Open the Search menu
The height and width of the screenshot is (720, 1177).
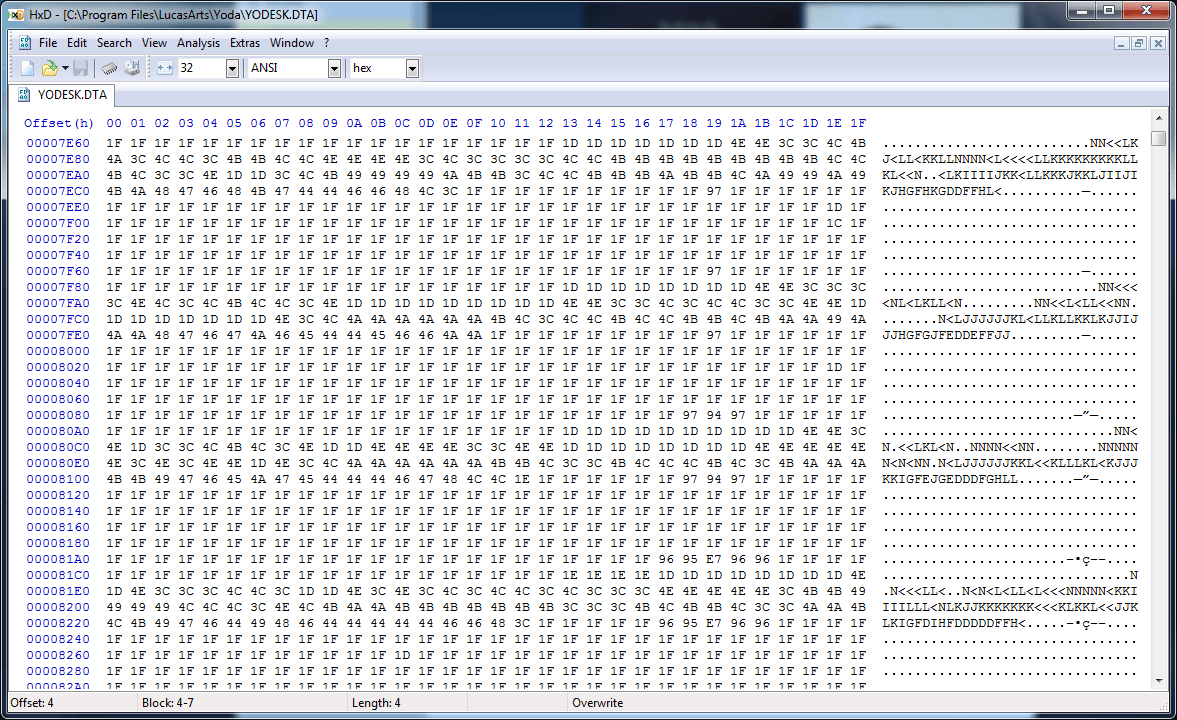coord(114,43)
